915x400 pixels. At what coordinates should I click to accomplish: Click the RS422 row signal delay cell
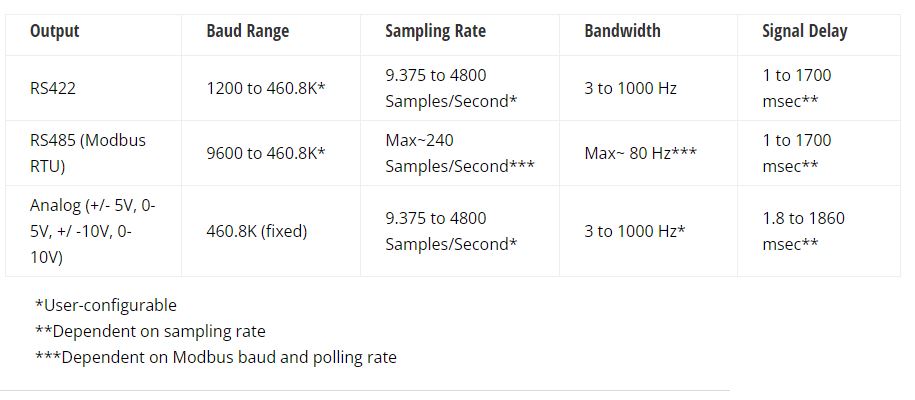[x=796, y=88]
